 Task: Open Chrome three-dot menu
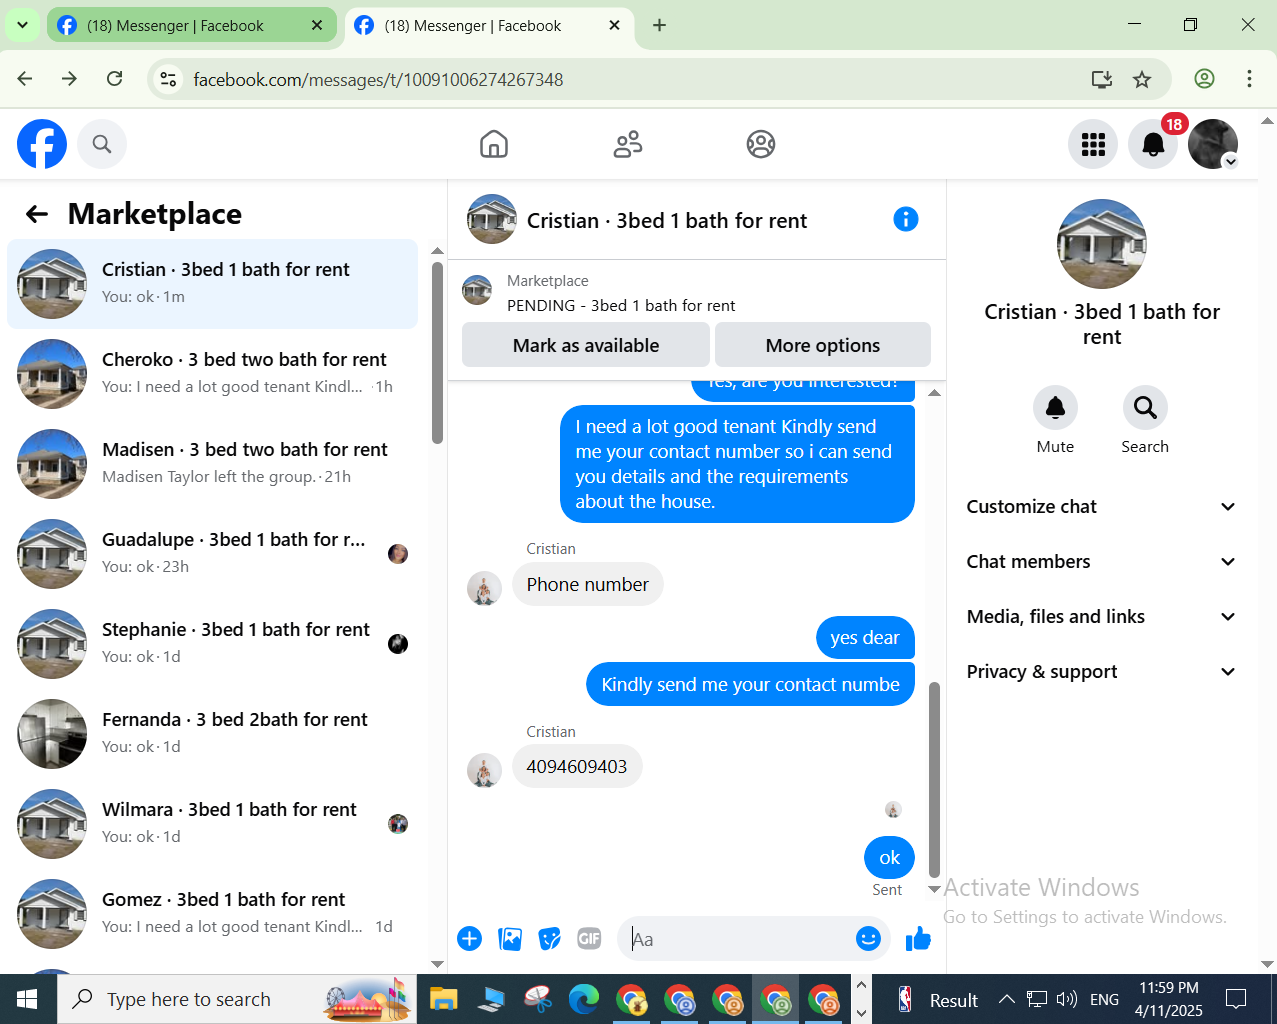pyautogui.click(x=1249, y=79)
